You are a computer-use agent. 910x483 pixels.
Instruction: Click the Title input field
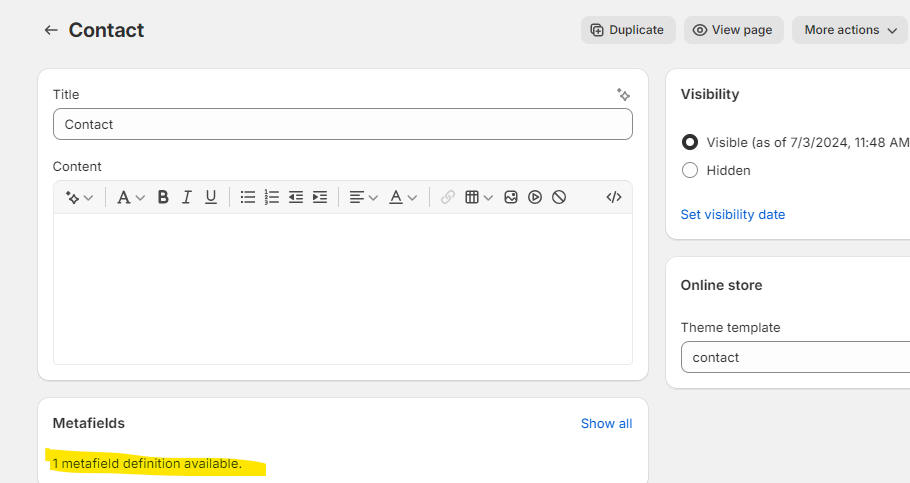click(x=342, y=124)
